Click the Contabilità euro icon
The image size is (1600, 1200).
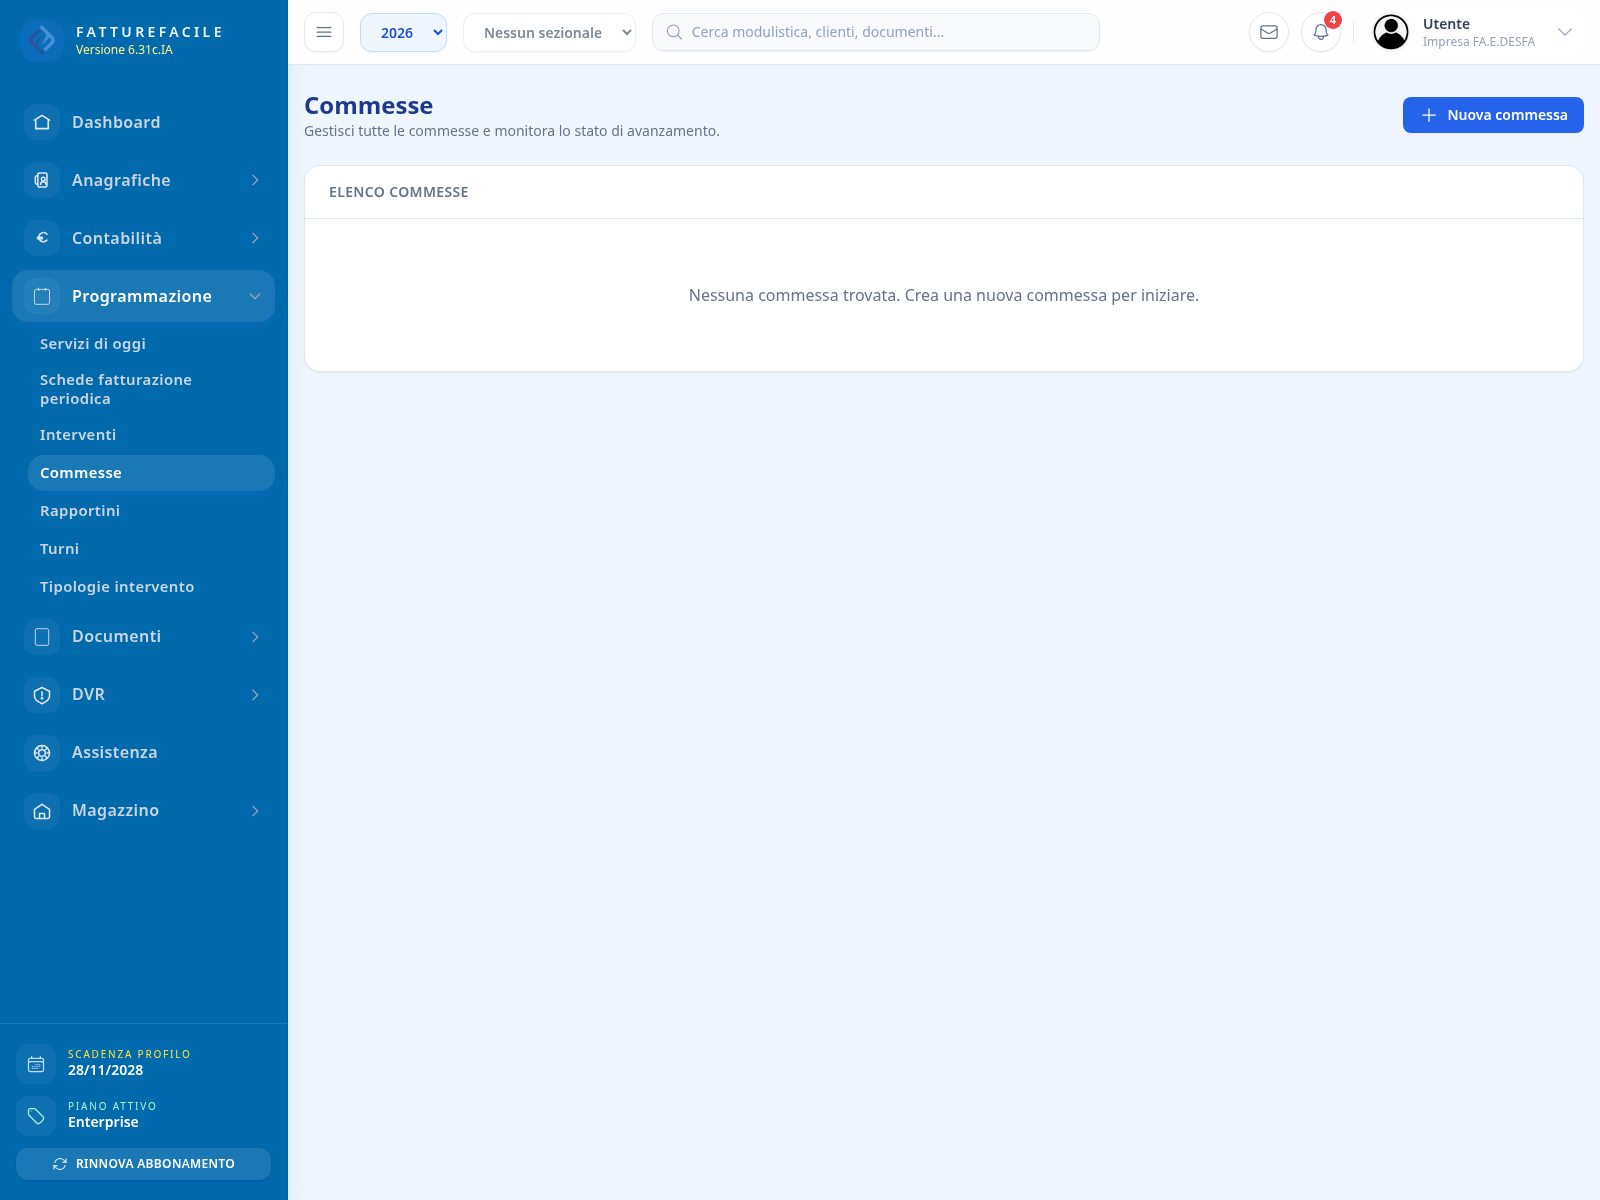click(x=42, y=238)
